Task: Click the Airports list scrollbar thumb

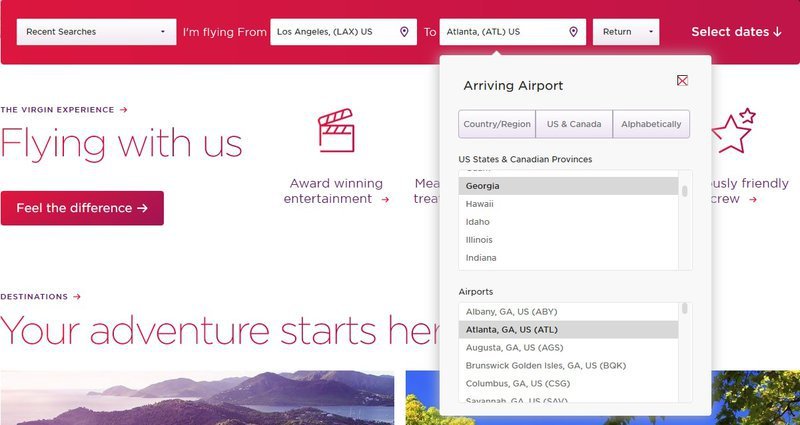Action: click(x=685, y=309)
